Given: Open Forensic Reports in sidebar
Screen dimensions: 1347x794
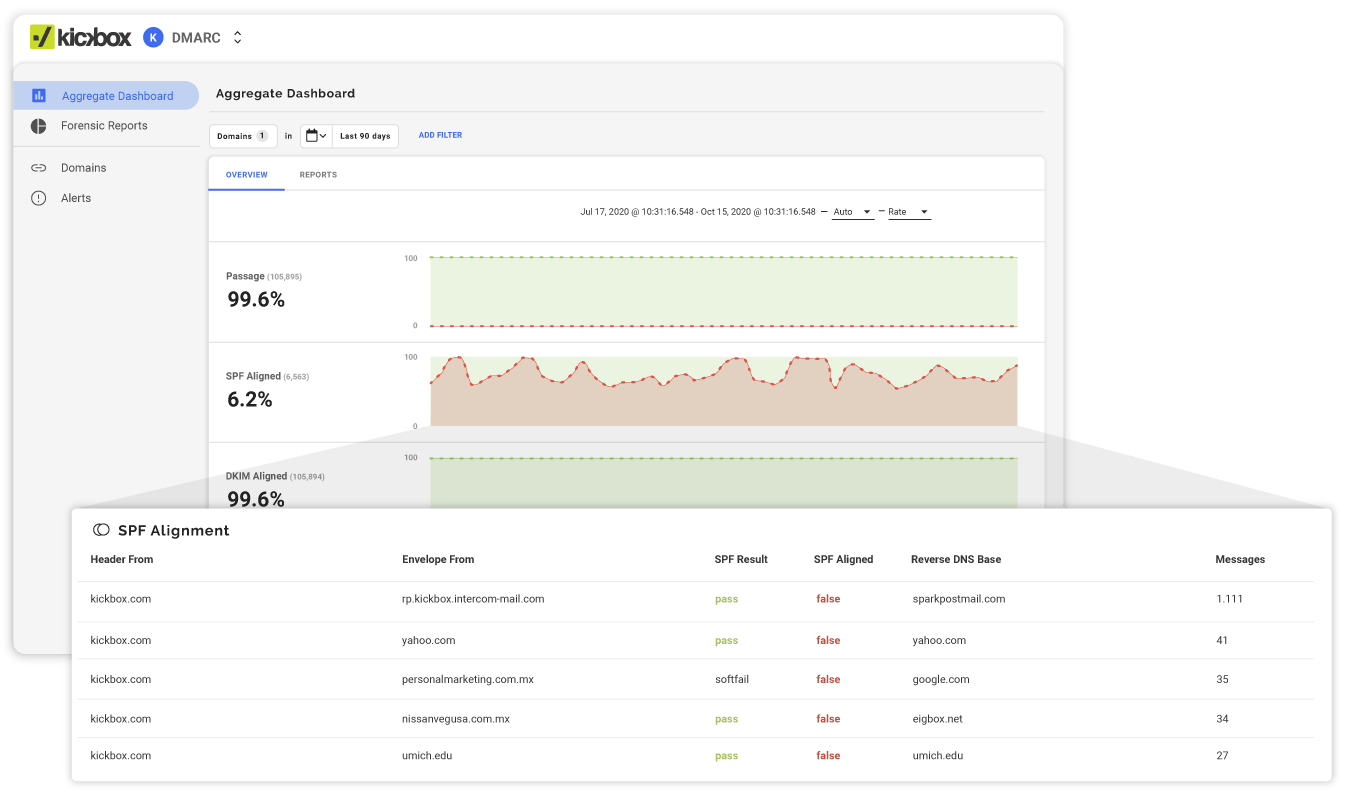Looking at the screenshot, I should tap(106, 126).
